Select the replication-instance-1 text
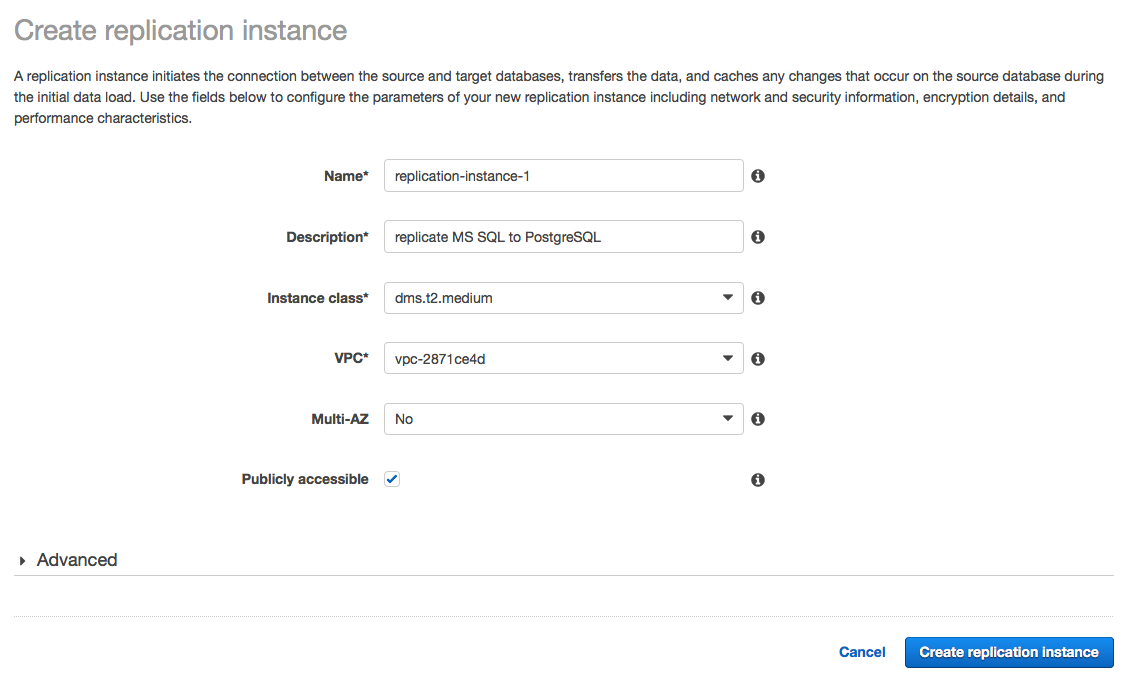The height and width of the screenshot is (683, 1148). click(x=462, y=175)
